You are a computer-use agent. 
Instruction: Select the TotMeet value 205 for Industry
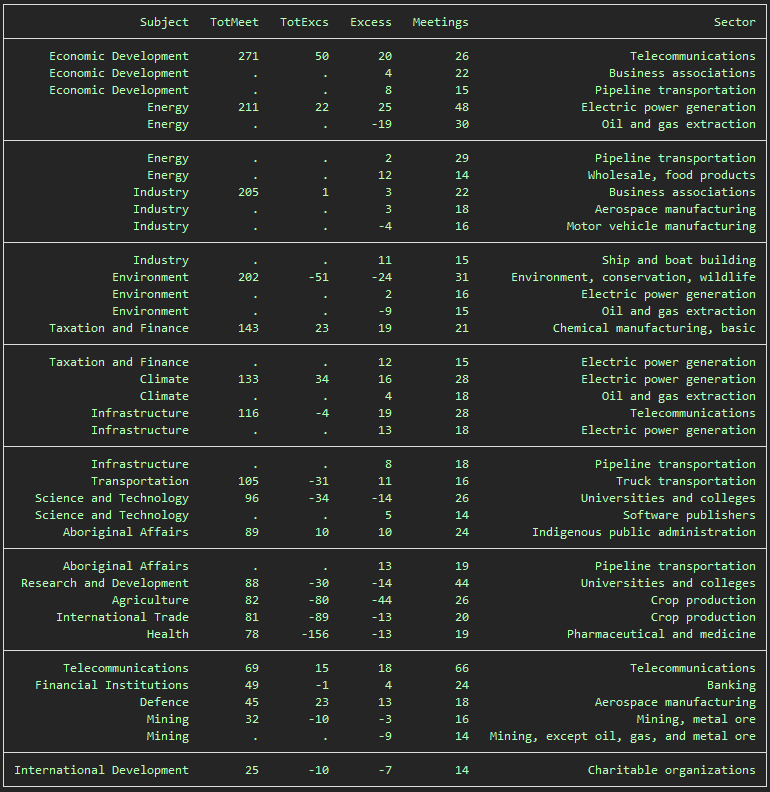point(248,192)
